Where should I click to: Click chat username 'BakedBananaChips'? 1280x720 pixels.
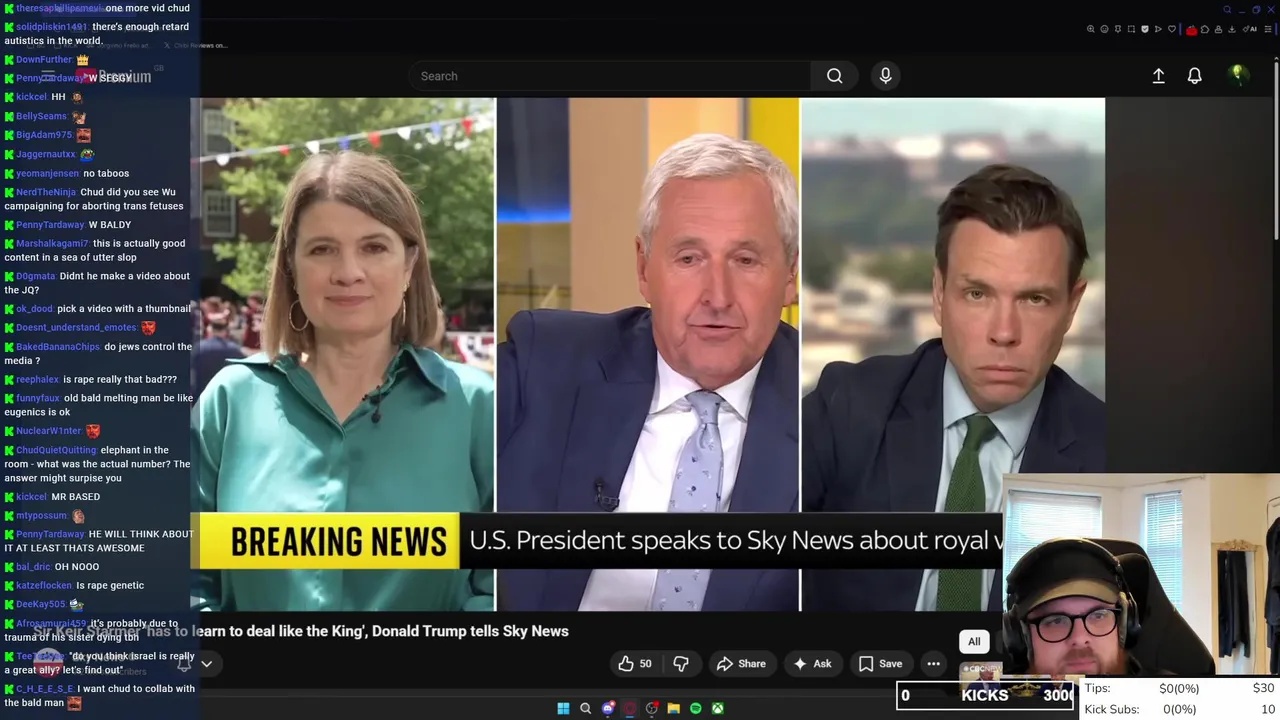(x=58, y=347)
